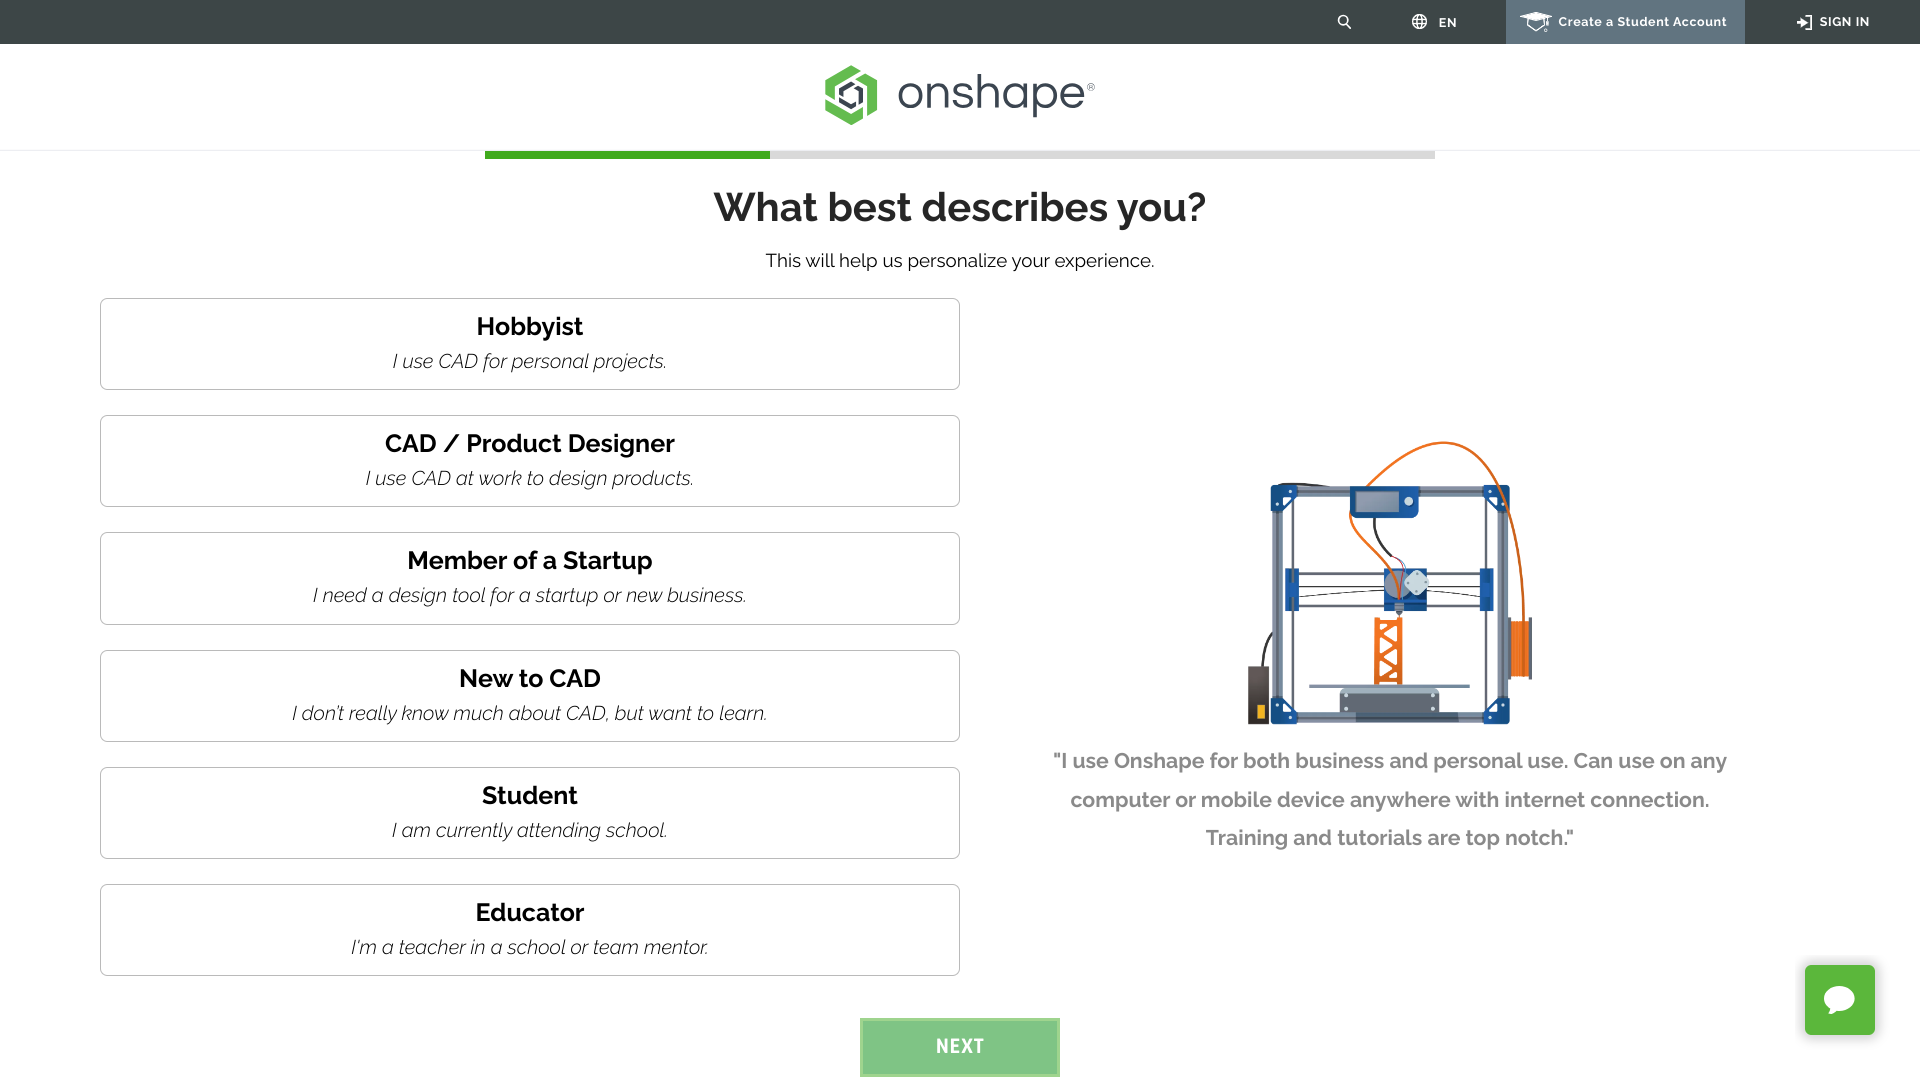Click the customer testimonial quote text
This screenshot has height=1080, width=1920.
pyautogui.click(x=1389, y=799)
